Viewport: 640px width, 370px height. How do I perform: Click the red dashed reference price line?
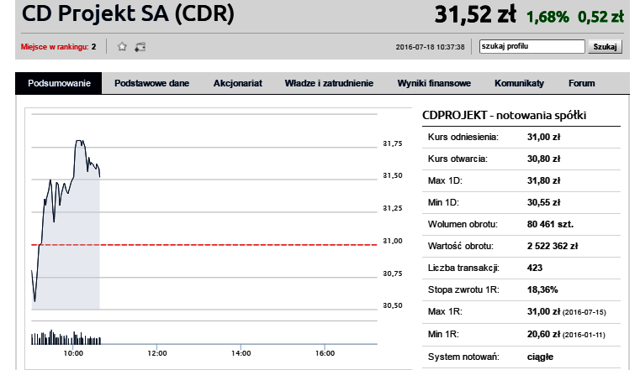(x=204, y=245)
